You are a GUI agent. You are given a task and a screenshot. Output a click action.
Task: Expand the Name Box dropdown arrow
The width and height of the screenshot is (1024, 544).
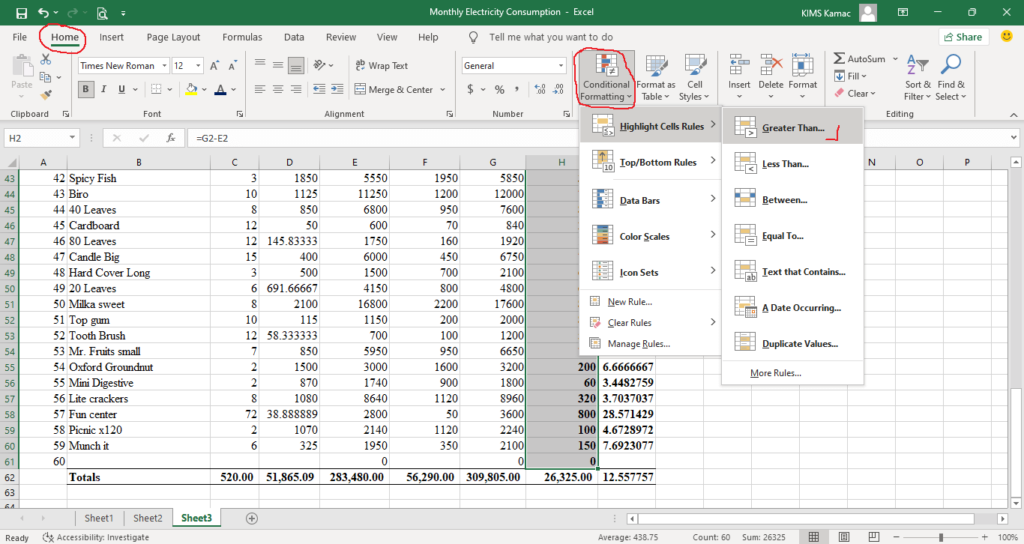(72, 138)
